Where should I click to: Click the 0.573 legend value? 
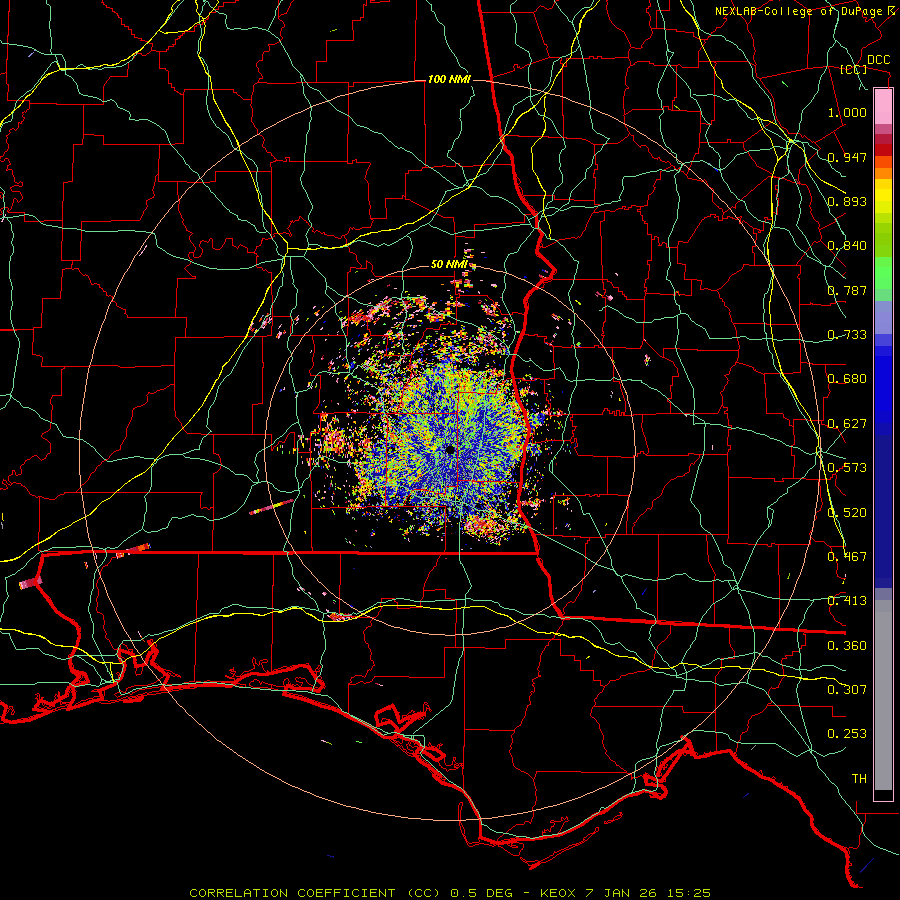pos(847,468)
